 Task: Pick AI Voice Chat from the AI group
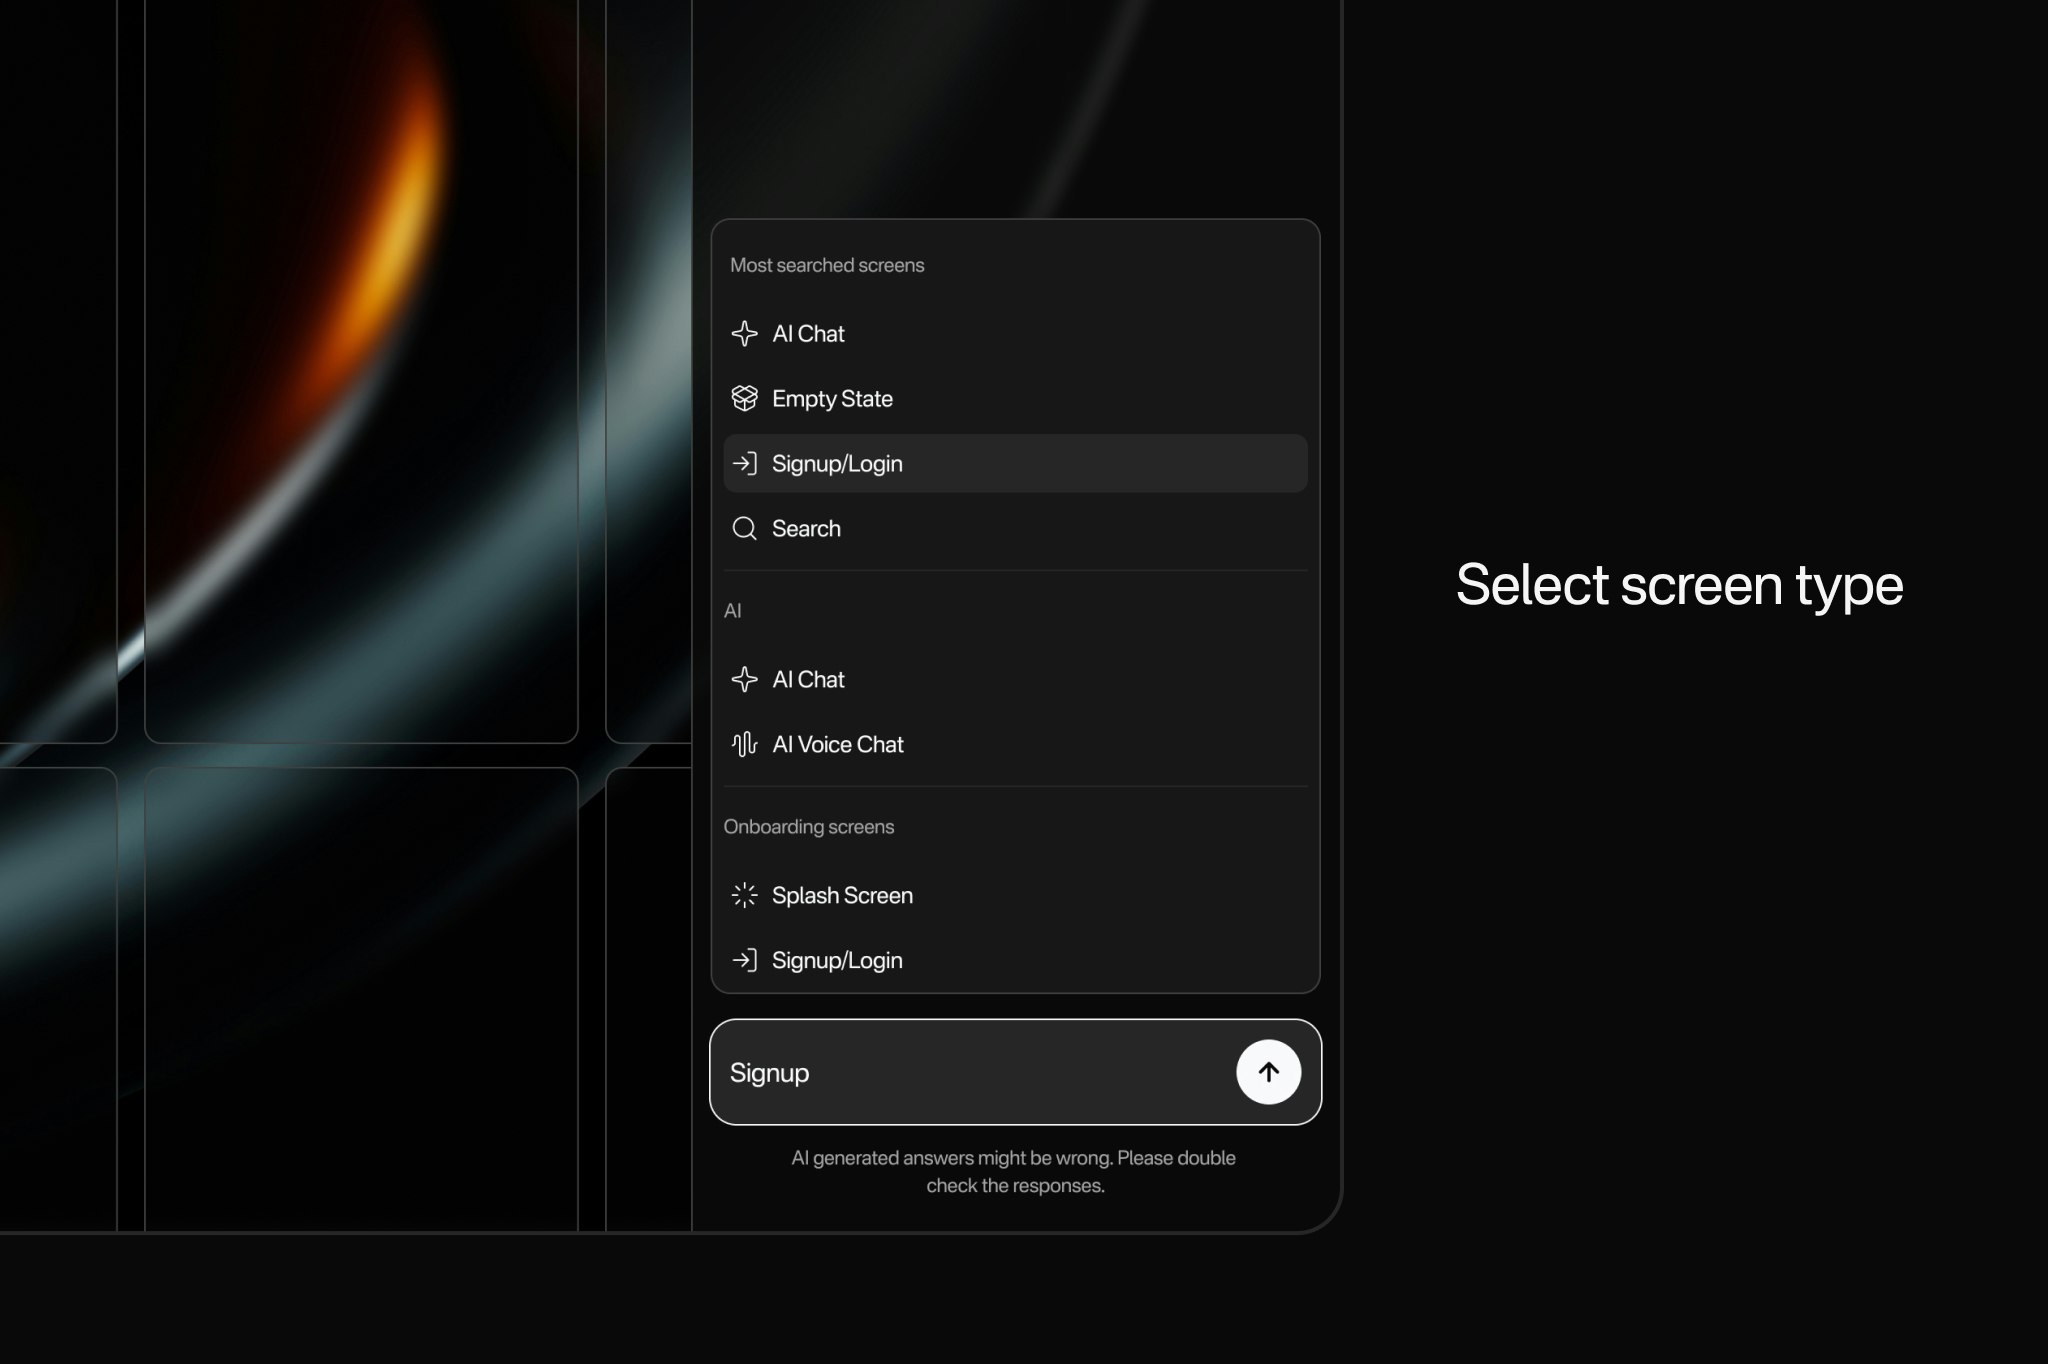click(x=838, y=745)
